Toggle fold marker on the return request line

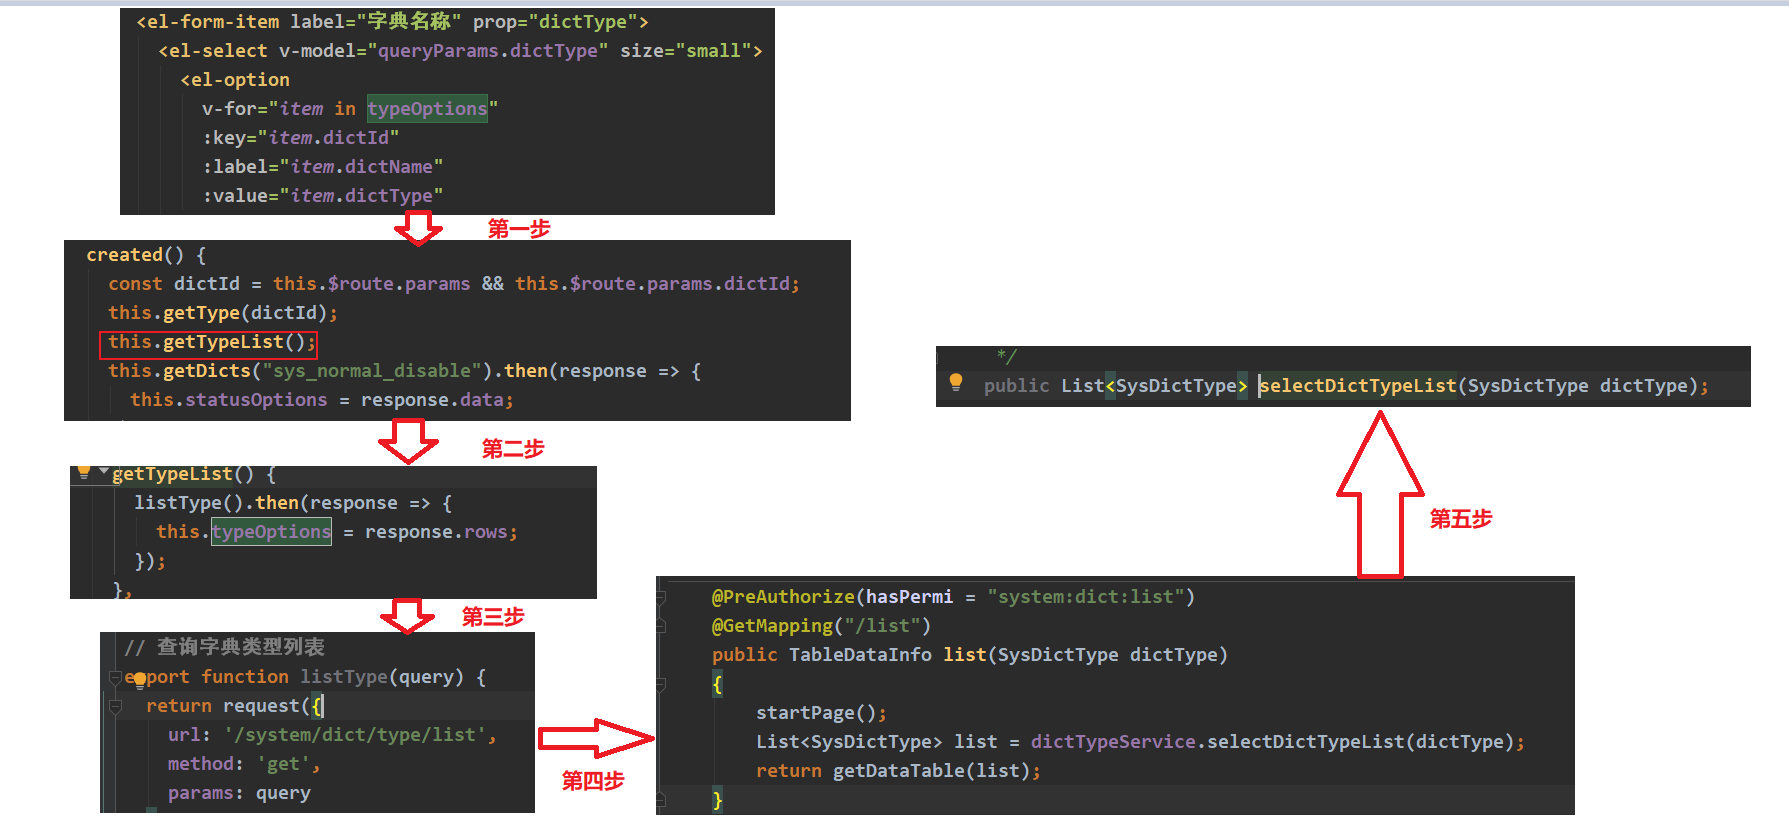(115, 707)
